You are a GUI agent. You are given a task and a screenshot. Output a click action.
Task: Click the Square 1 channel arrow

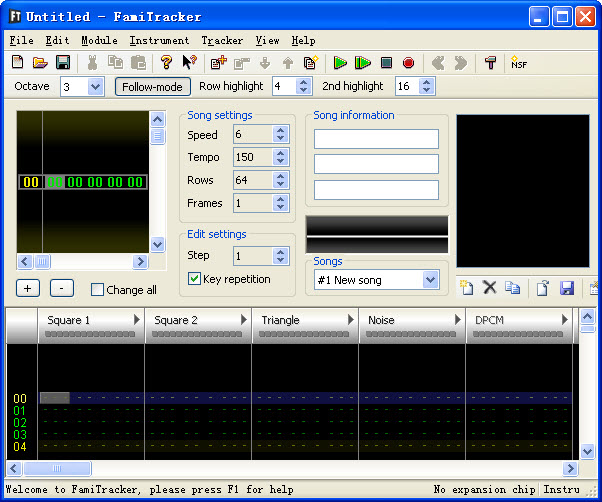tap(136, 320)
